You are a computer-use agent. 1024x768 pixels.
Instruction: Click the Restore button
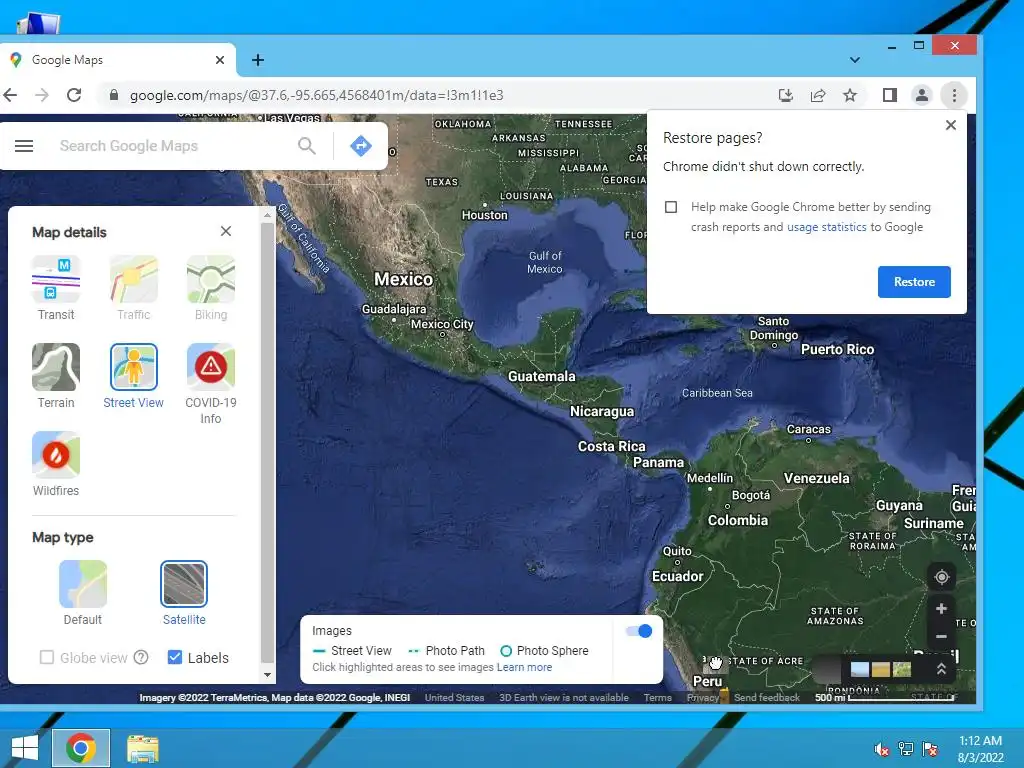coord(914,282)
